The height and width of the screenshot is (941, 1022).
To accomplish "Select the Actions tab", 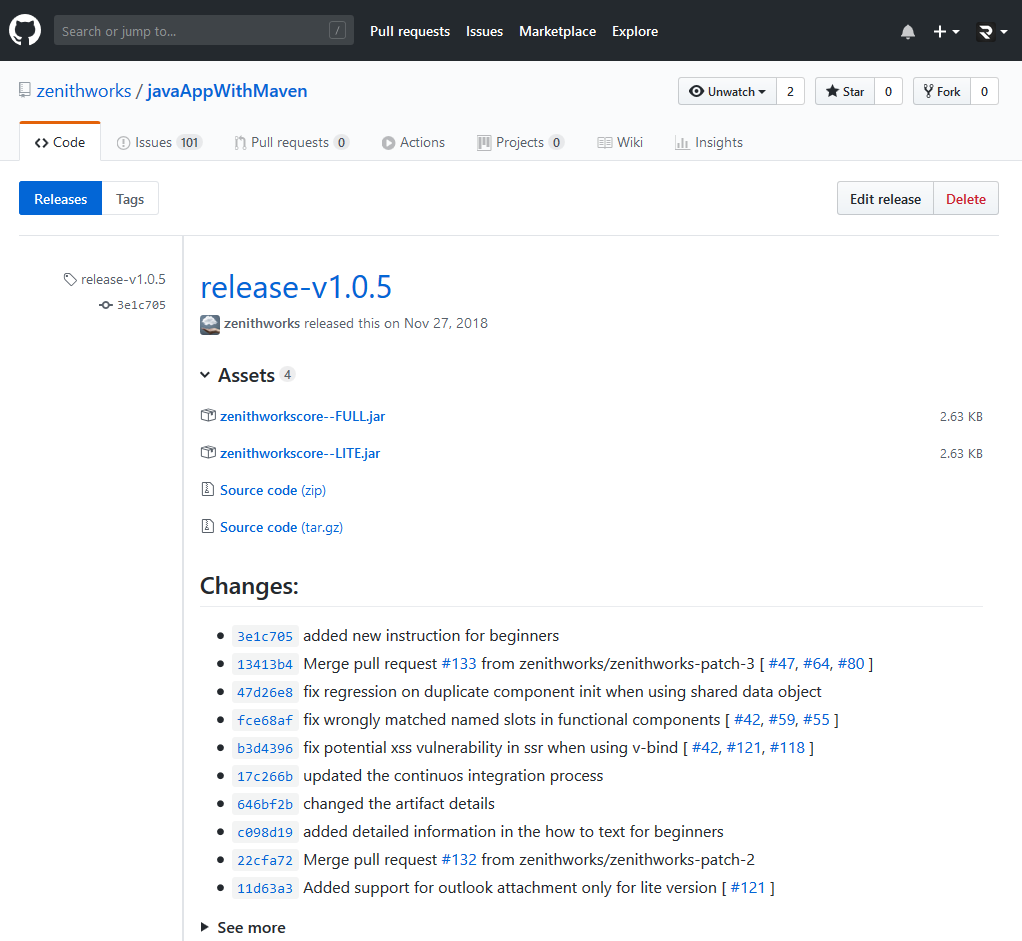I will pos(413,142).
